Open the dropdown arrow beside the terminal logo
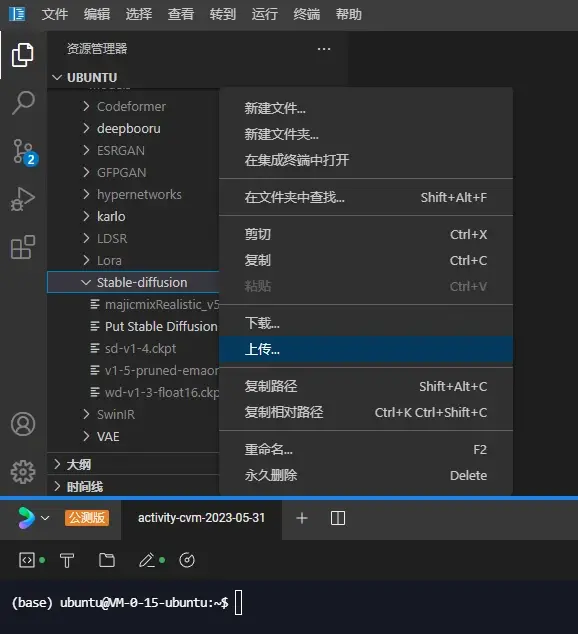 click(45, 518)
